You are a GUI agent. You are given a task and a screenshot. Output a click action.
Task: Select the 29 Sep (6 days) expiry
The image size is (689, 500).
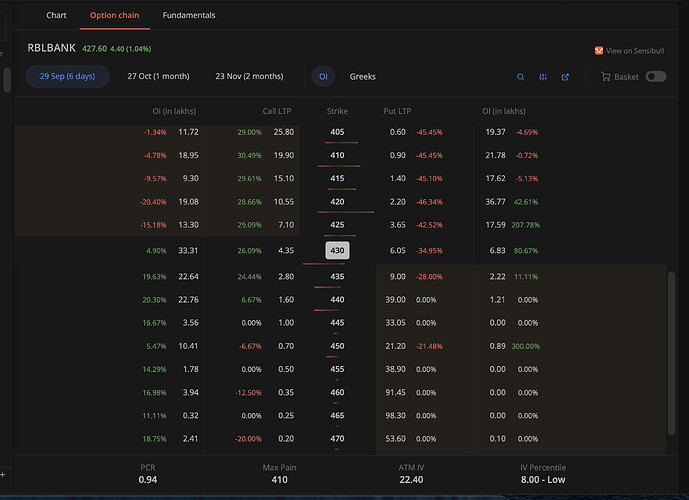67,76
